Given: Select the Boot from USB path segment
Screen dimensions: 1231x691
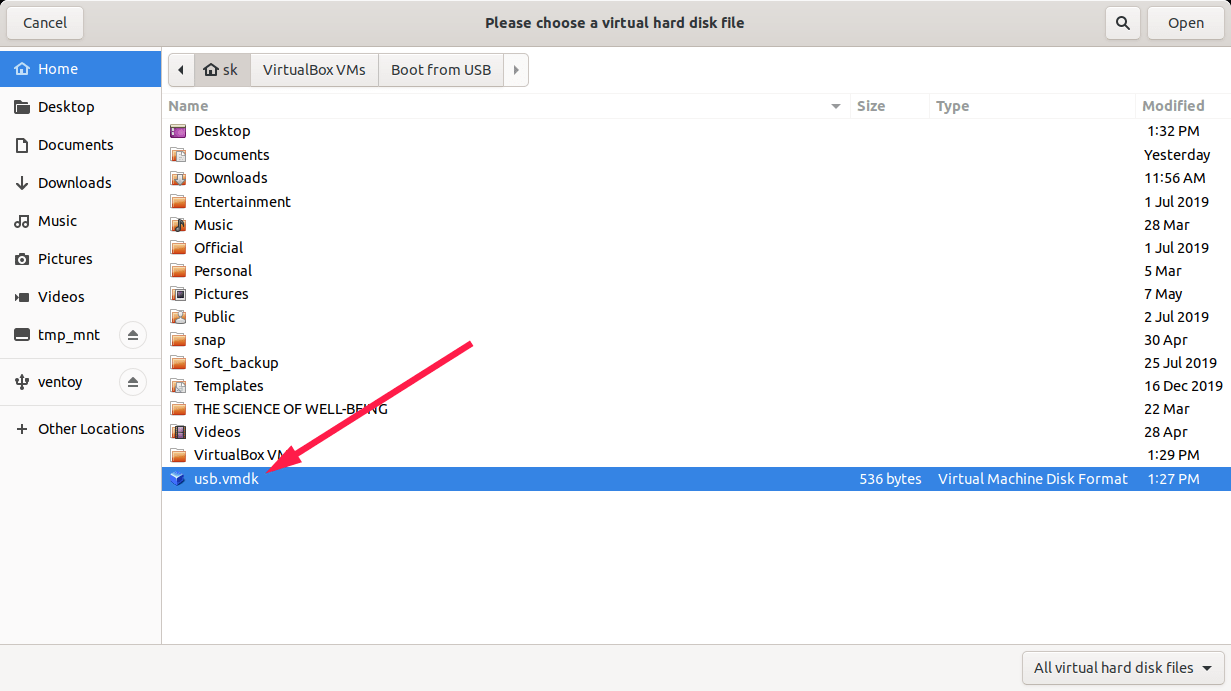Looking at the screenshot, I should point(441,70).
